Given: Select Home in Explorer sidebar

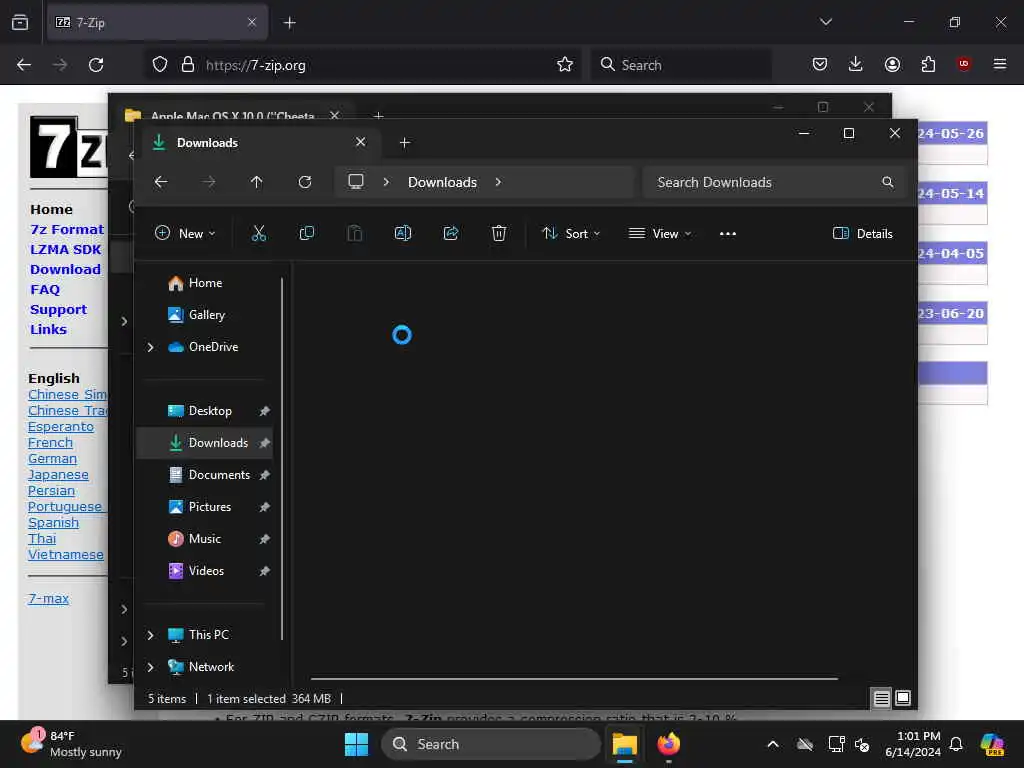Looking at the screenshot, I should point(205,283).
